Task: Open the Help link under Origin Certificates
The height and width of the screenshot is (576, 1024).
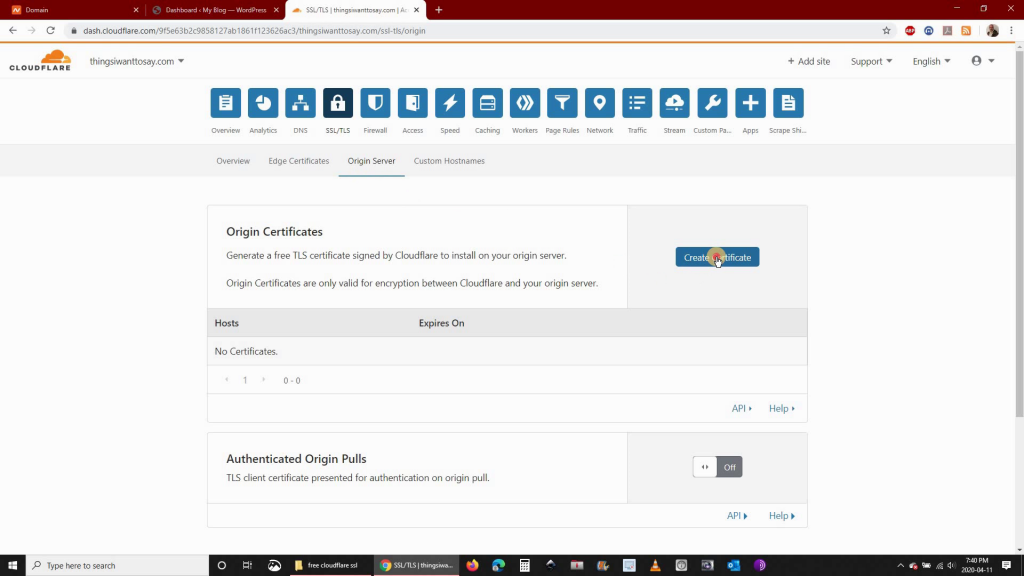Action: click(782, 408)
